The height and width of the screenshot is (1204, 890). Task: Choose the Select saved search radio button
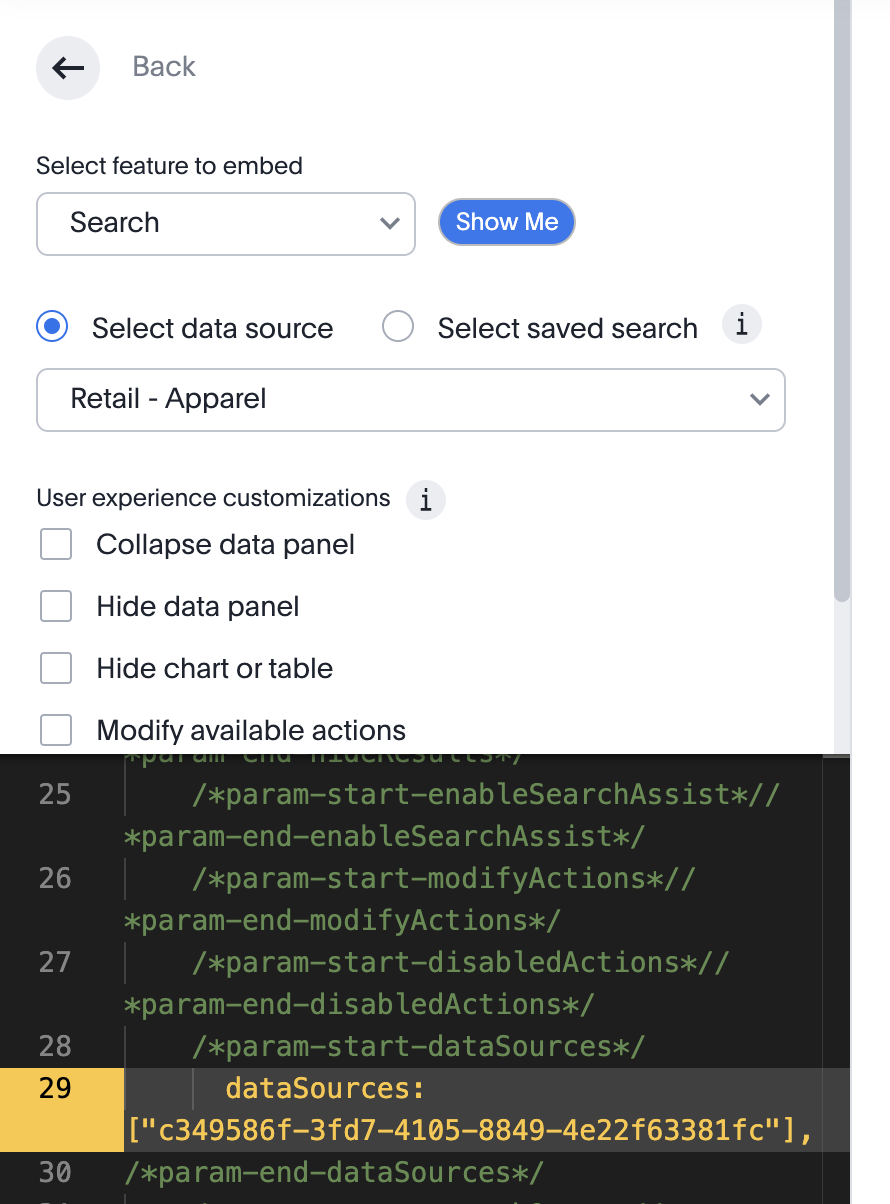(x=398, y=328)
